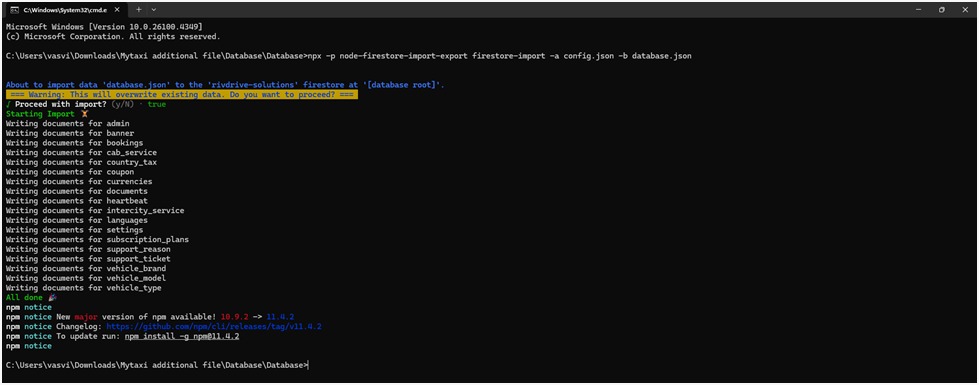Click the empty title bar drag area
Image resolution: width=979 pixels, height=385 pixels.
(x=531, y=10)
